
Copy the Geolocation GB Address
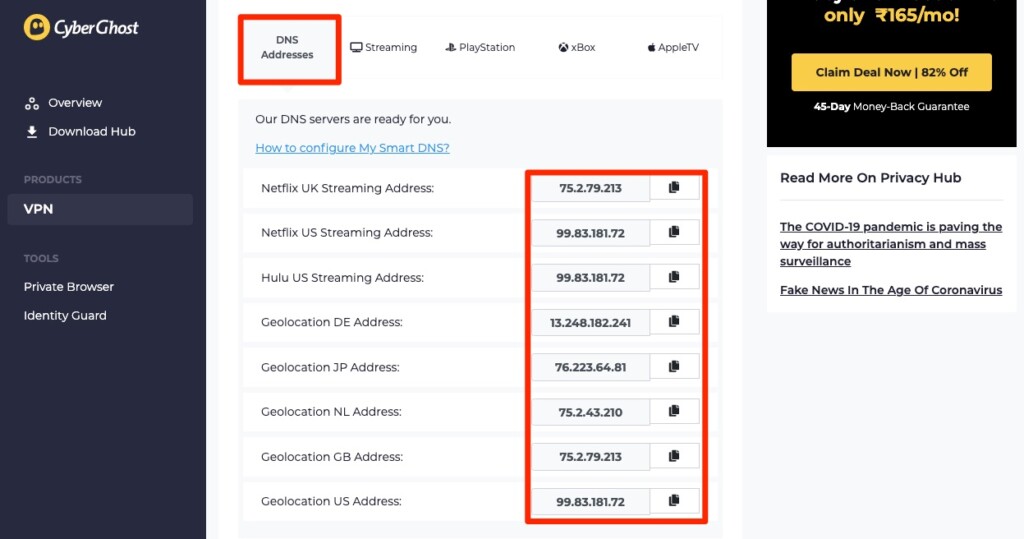point(674,456)
